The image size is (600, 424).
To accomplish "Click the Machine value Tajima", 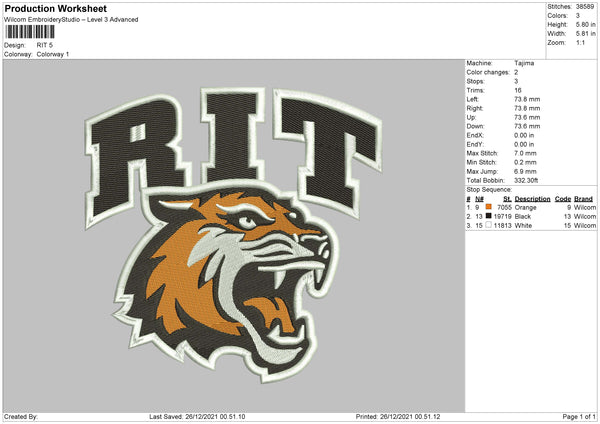I will point(524,63).
